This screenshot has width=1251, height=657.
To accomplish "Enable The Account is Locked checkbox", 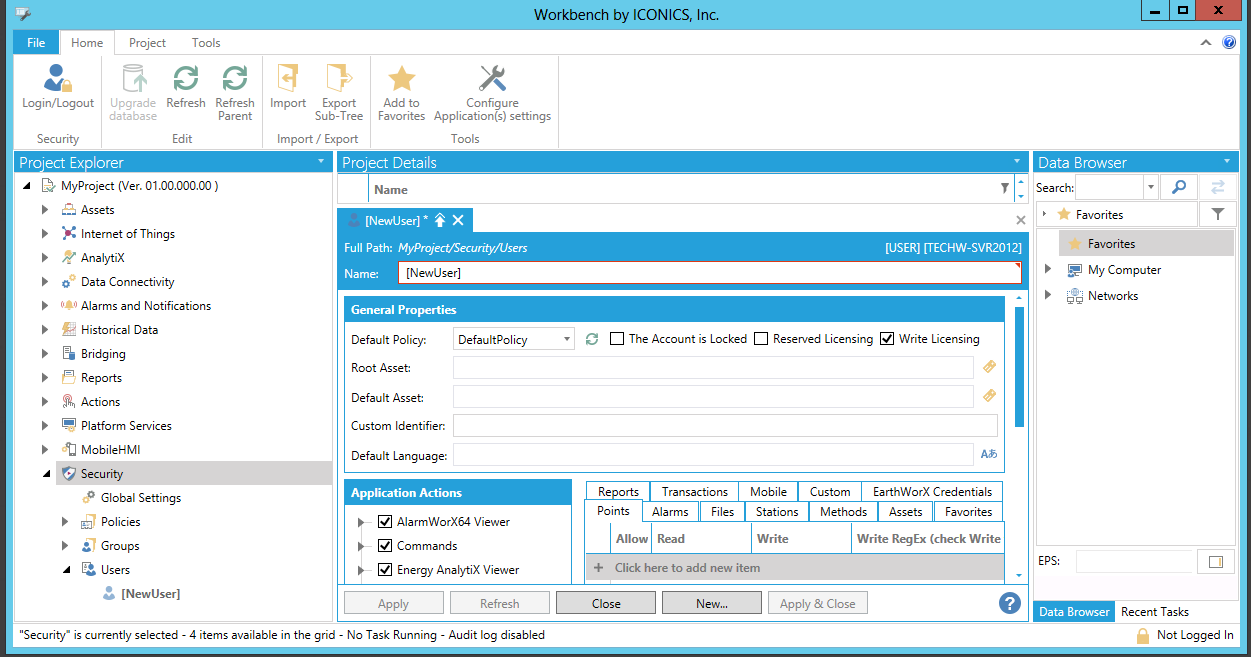I will (x=617, y=339).
